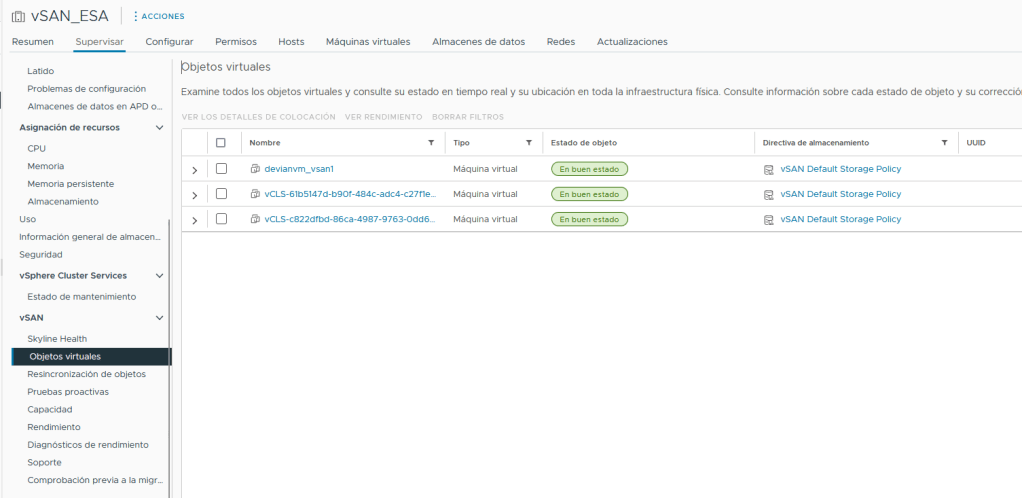The image size is (1022, 498).
Task: Click filter icon in Nombre column header
Action: coord(431,143)
